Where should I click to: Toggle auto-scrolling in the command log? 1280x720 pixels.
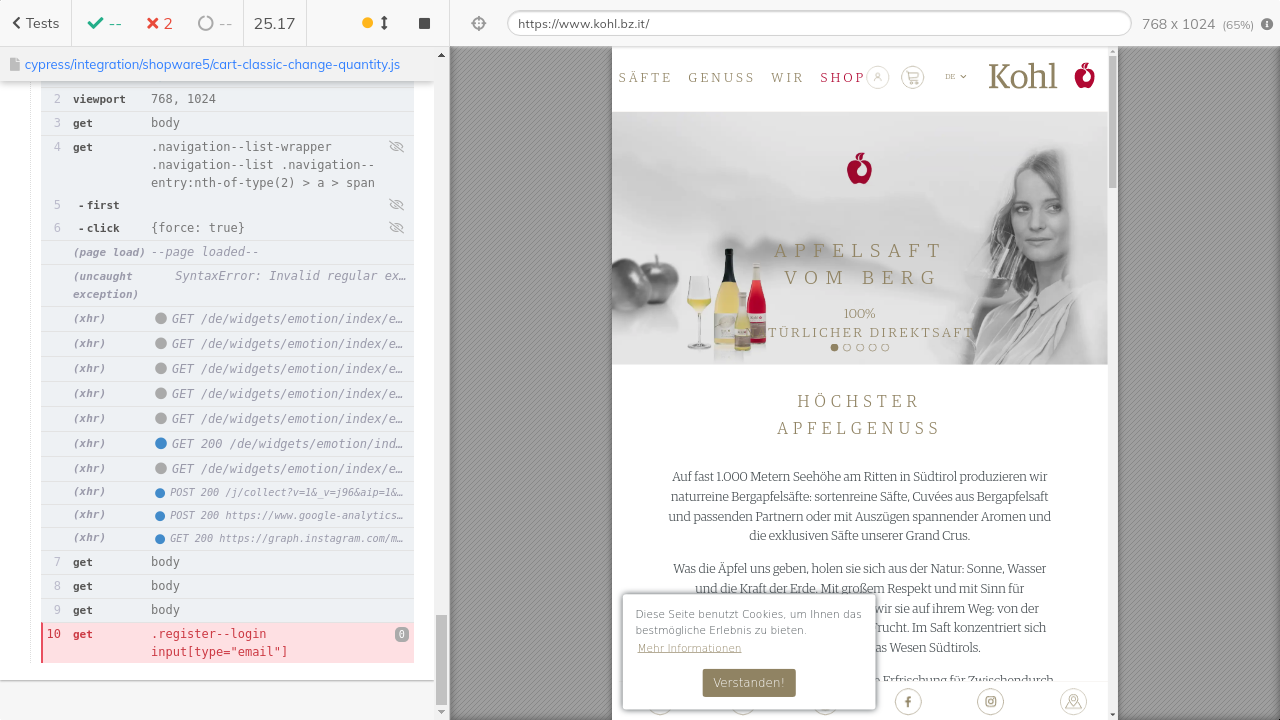tap(376, 23)
